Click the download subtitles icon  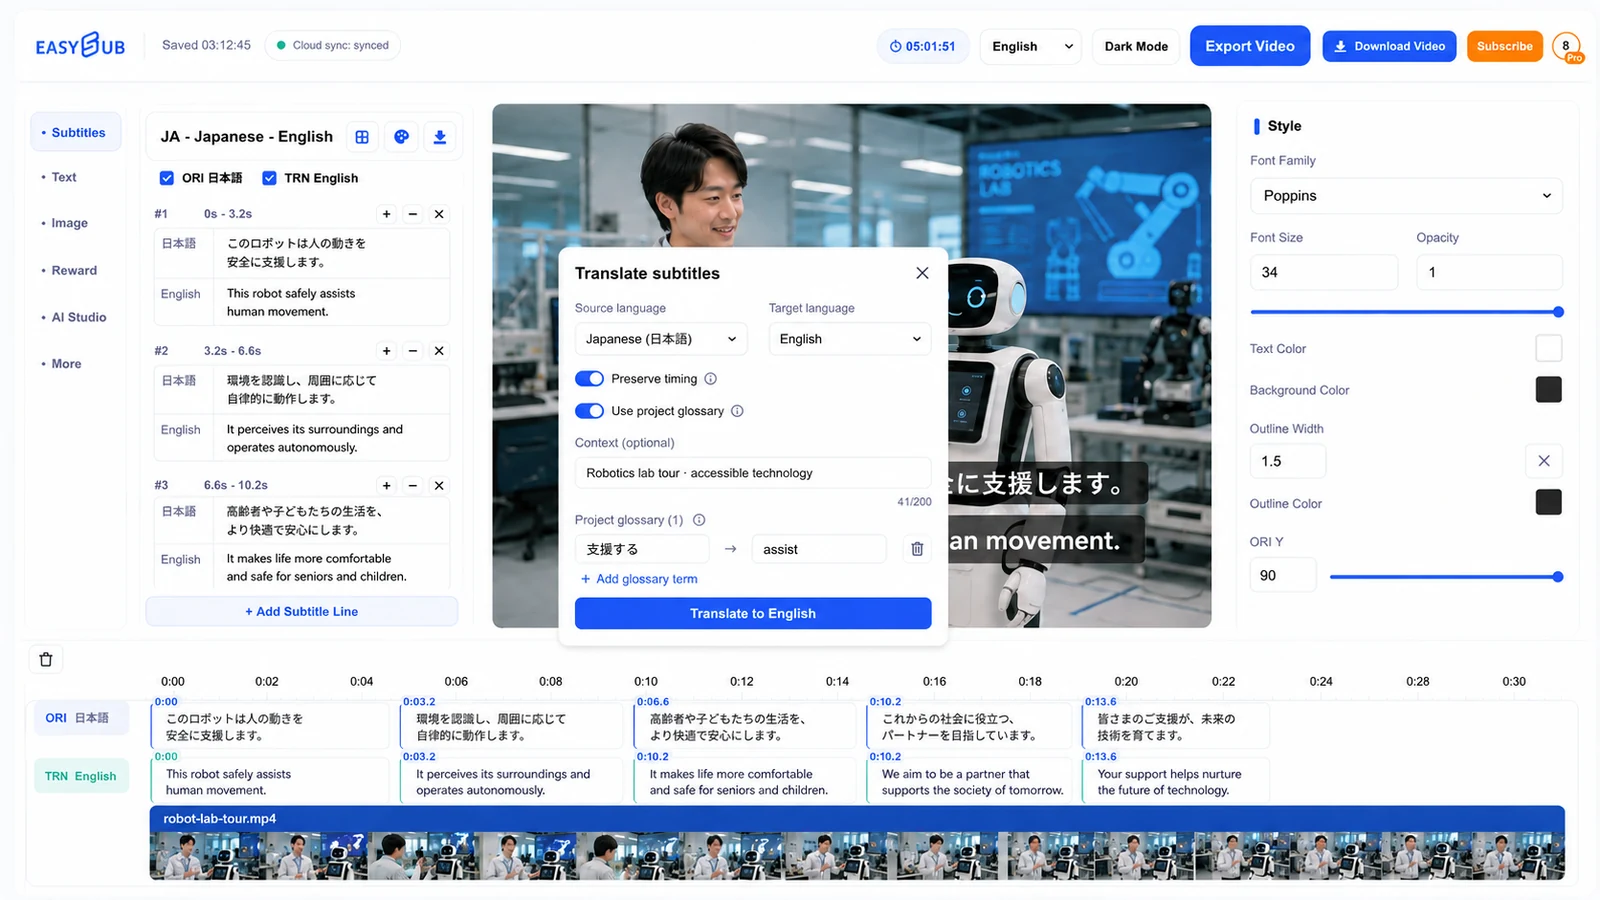click(x=440, y=137)
